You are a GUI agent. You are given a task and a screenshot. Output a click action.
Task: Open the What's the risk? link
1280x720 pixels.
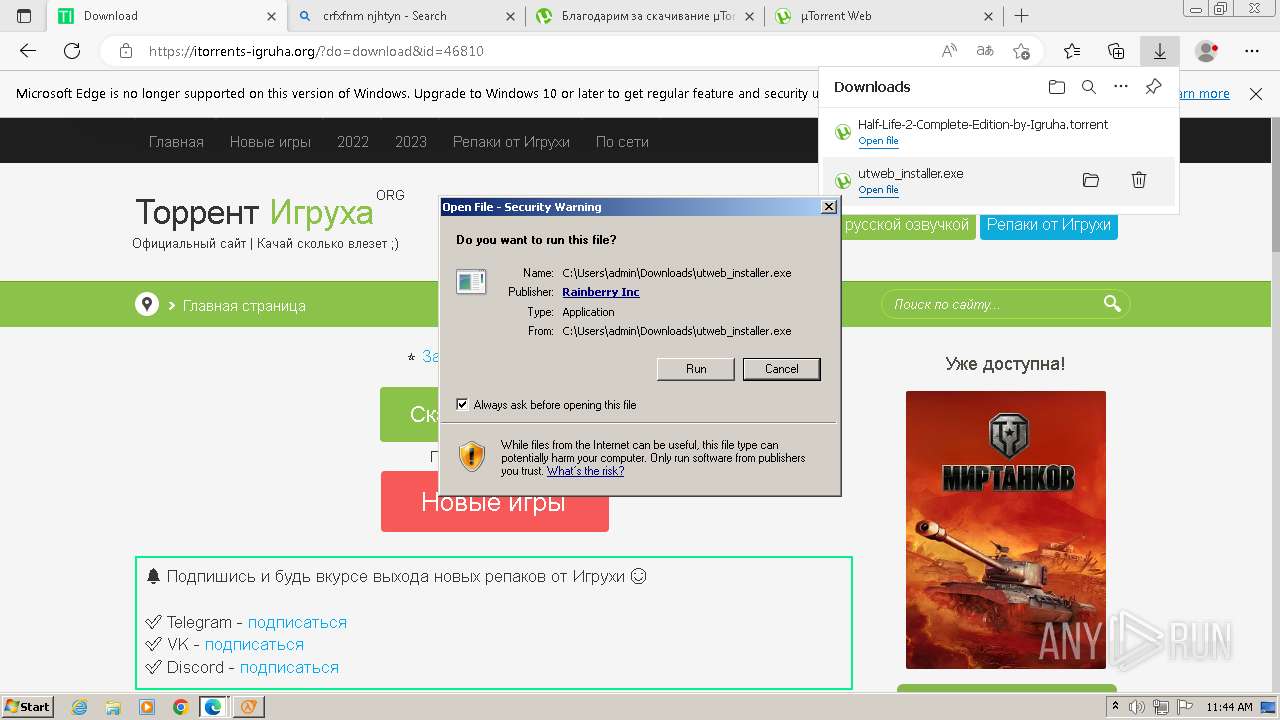pyautogui.click(x=585, y=471)
